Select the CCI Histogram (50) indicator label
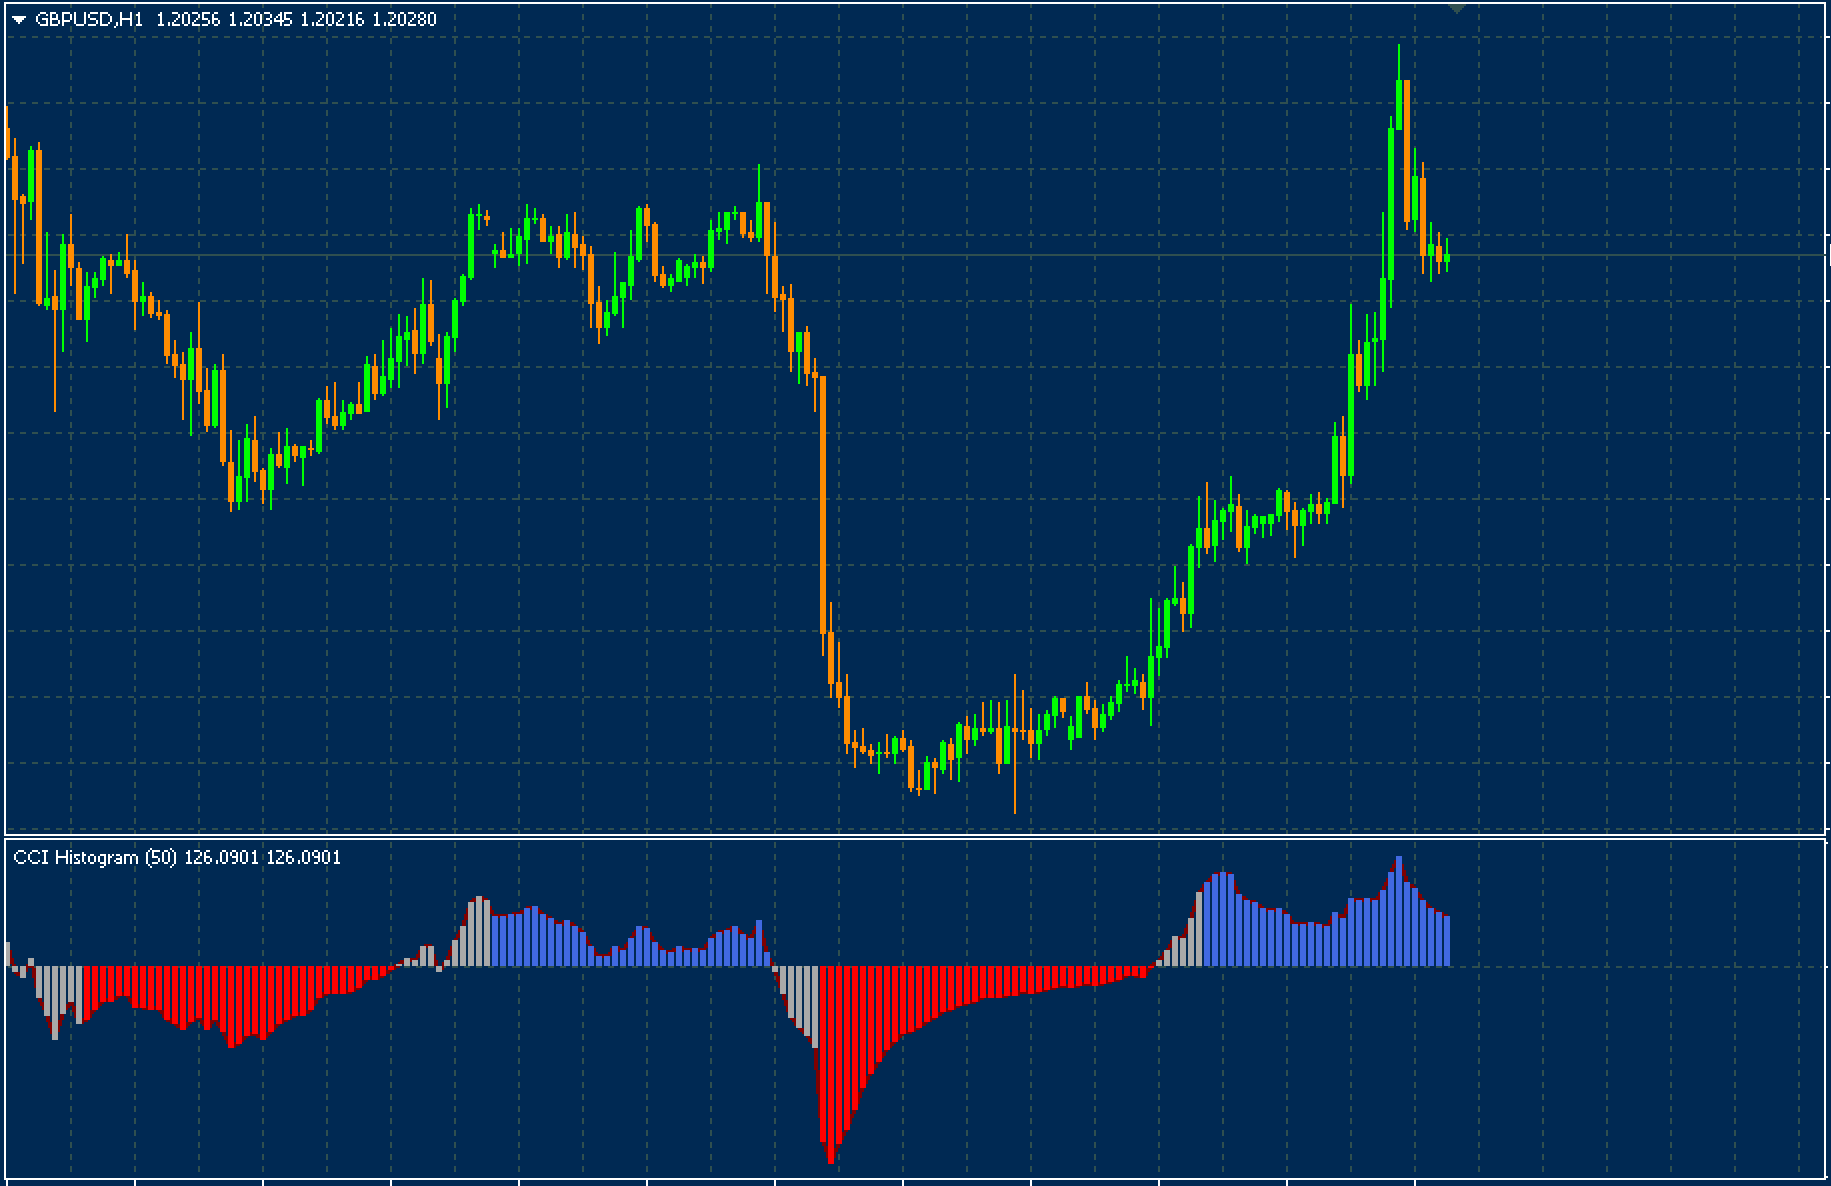Image resolution: width=1831 pixels, height=1186 pixels. [x=96, y=857]
